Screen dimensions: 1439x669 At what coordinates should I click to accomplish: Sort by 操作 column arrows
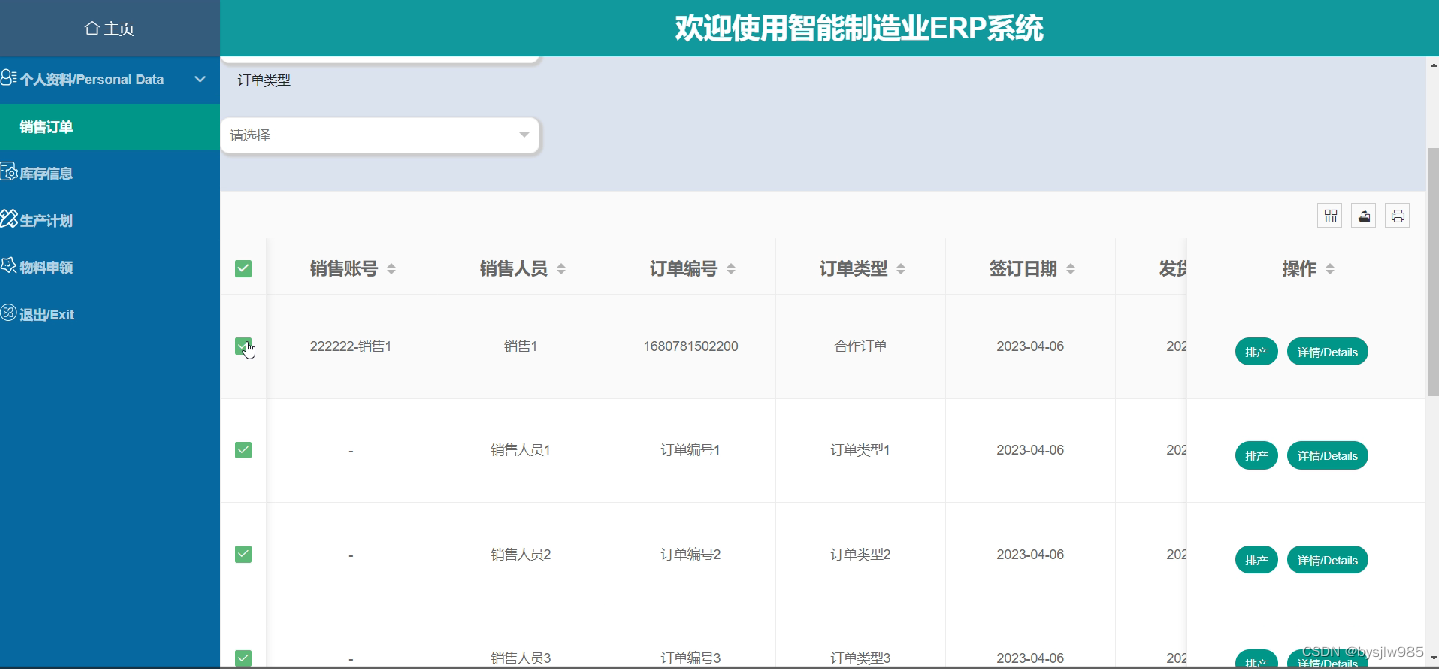(x=1330, y=269)
